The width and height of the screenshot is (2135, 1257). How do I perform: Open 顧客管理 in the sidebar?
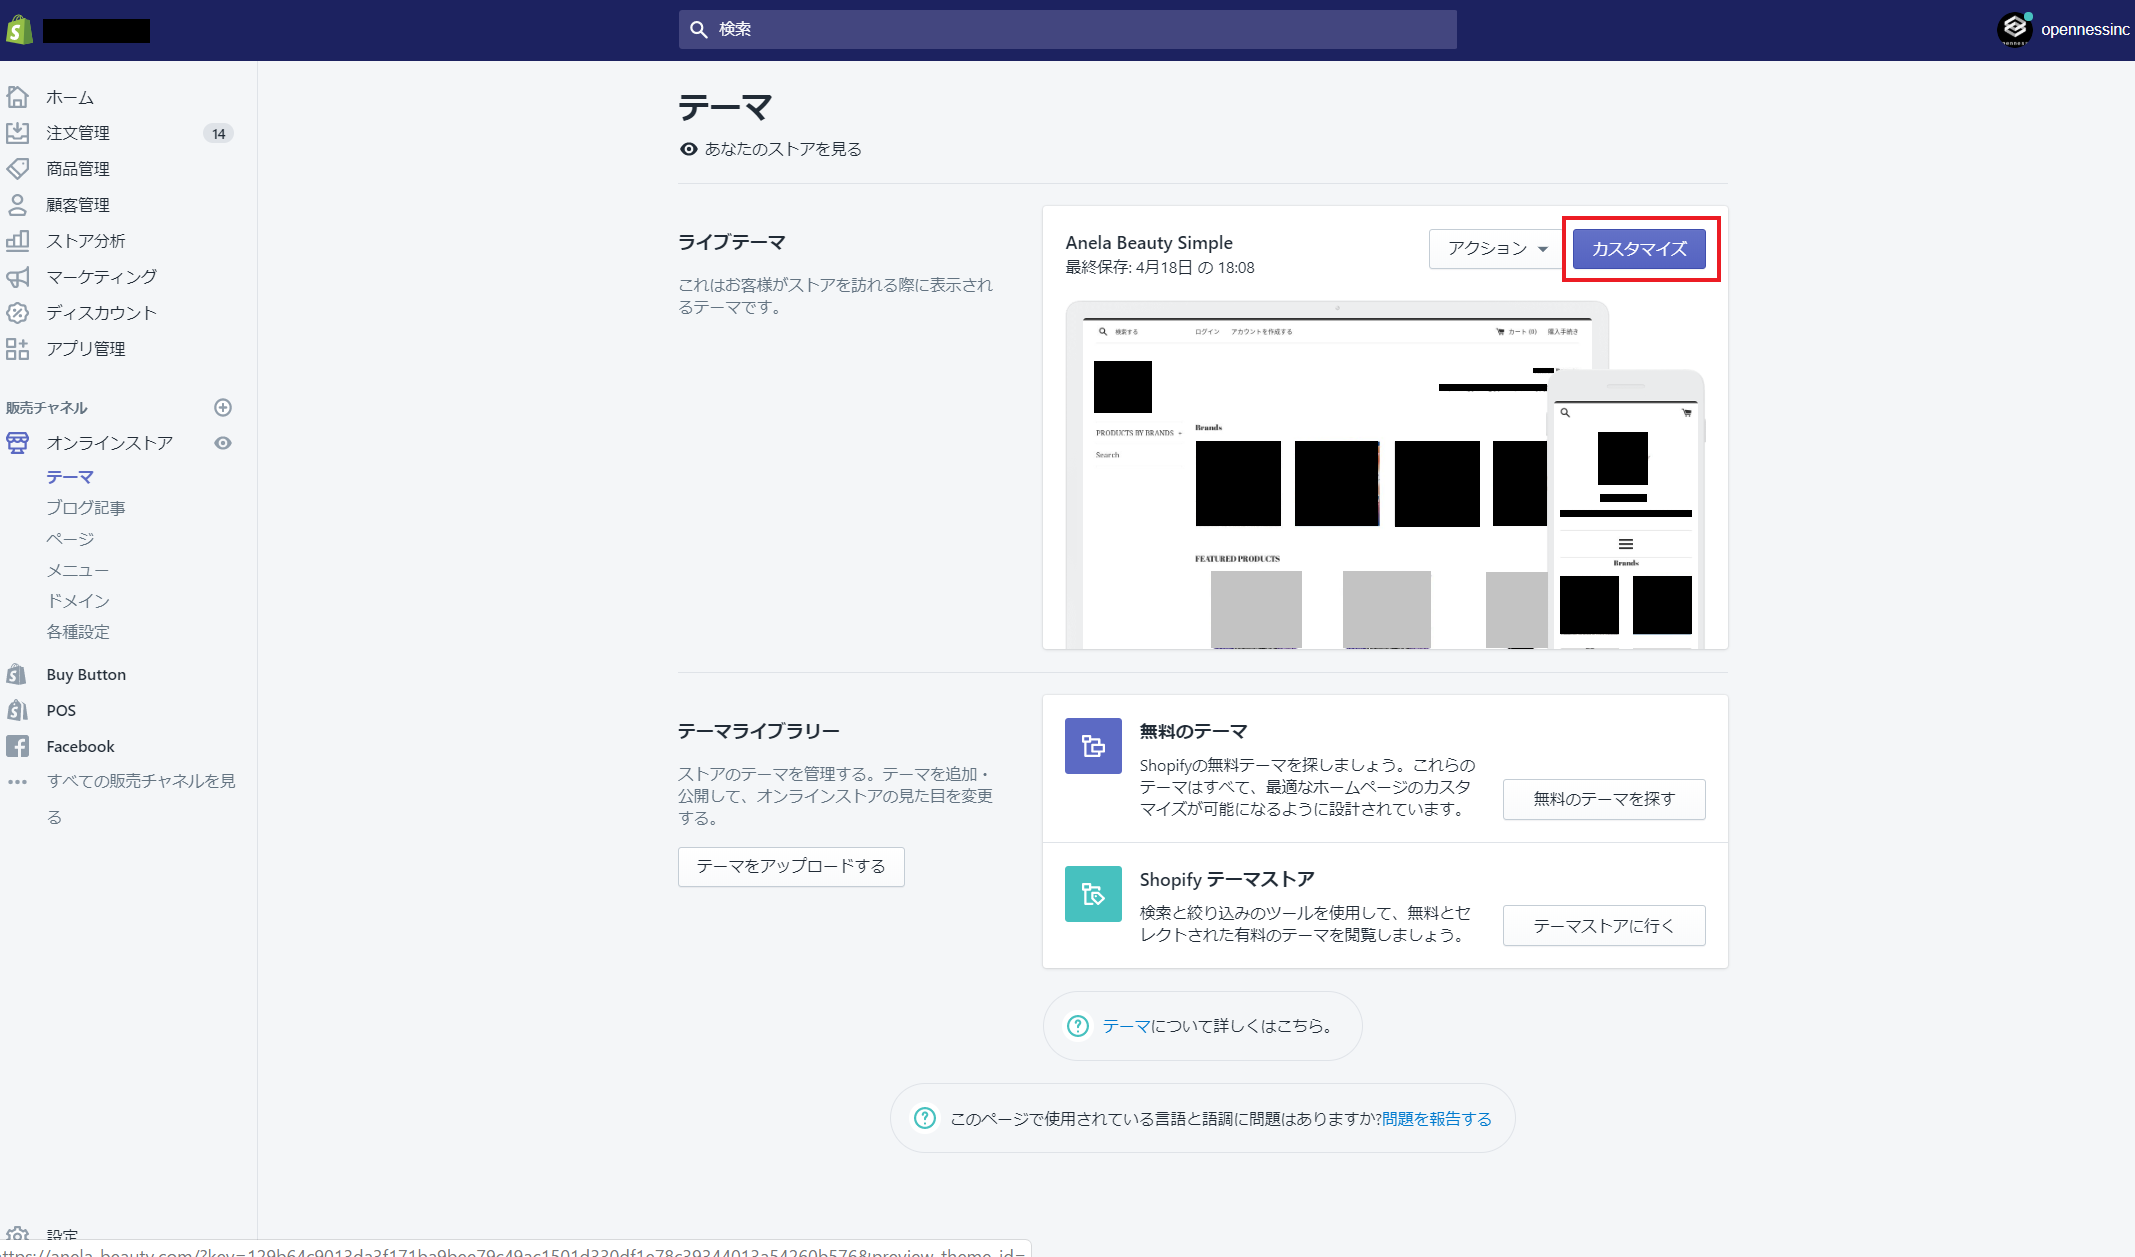[78, 205]
